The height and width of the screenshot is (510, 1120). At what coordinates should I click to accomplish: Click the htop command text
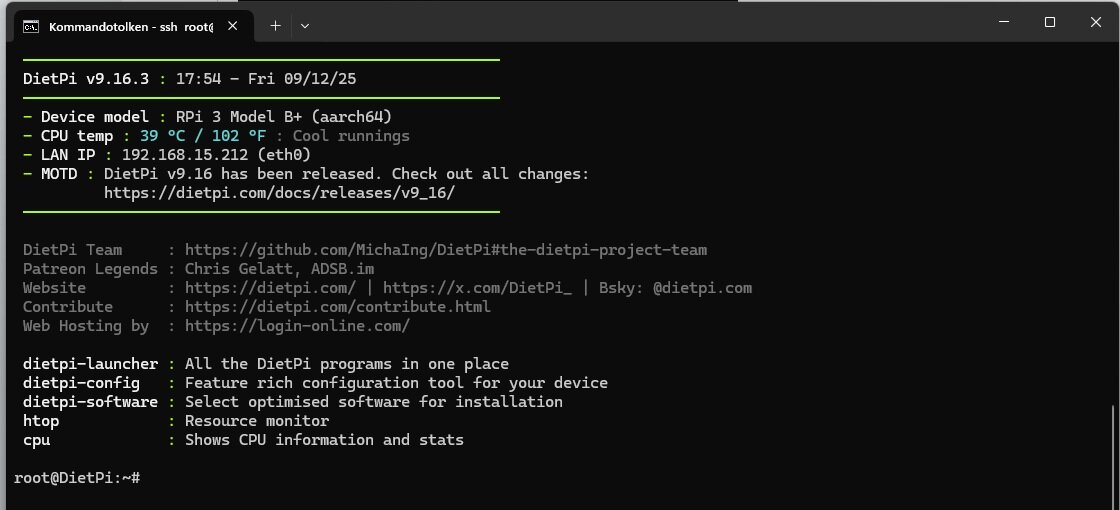(x=41, y=421)
